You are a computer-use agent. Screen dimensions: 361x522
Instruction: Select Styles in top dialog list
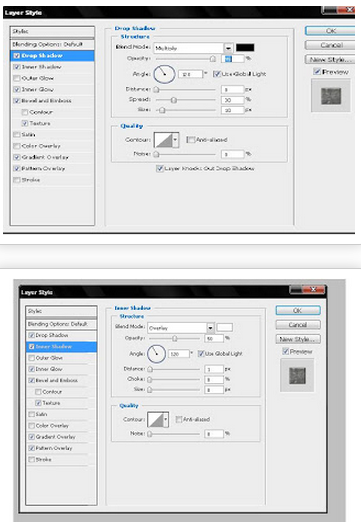click(52, 31)
